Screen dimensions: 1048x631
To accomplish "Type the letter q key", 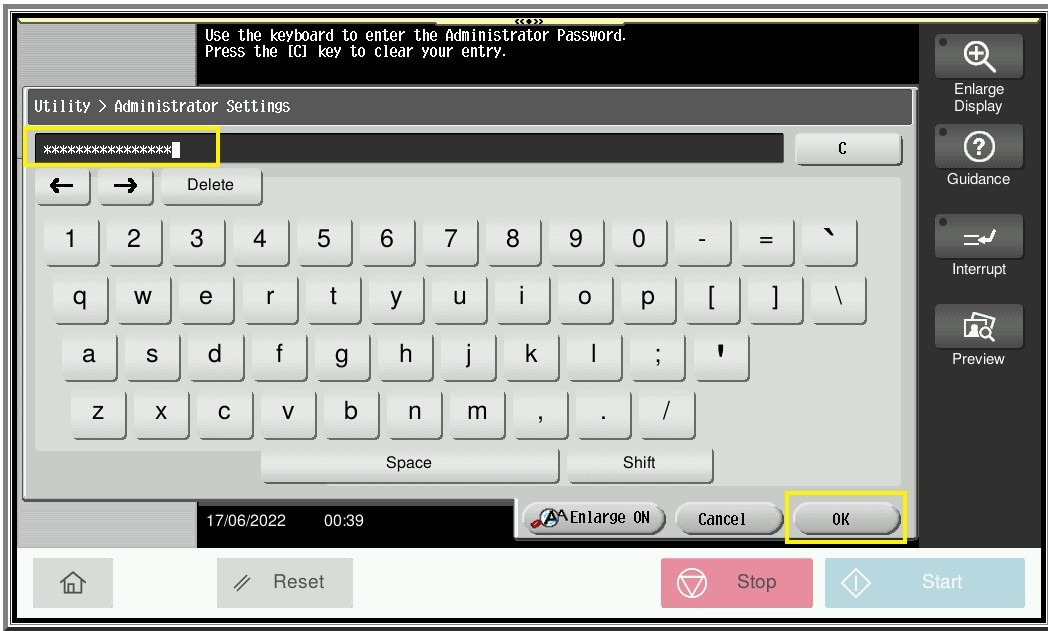I will [79, 298].
